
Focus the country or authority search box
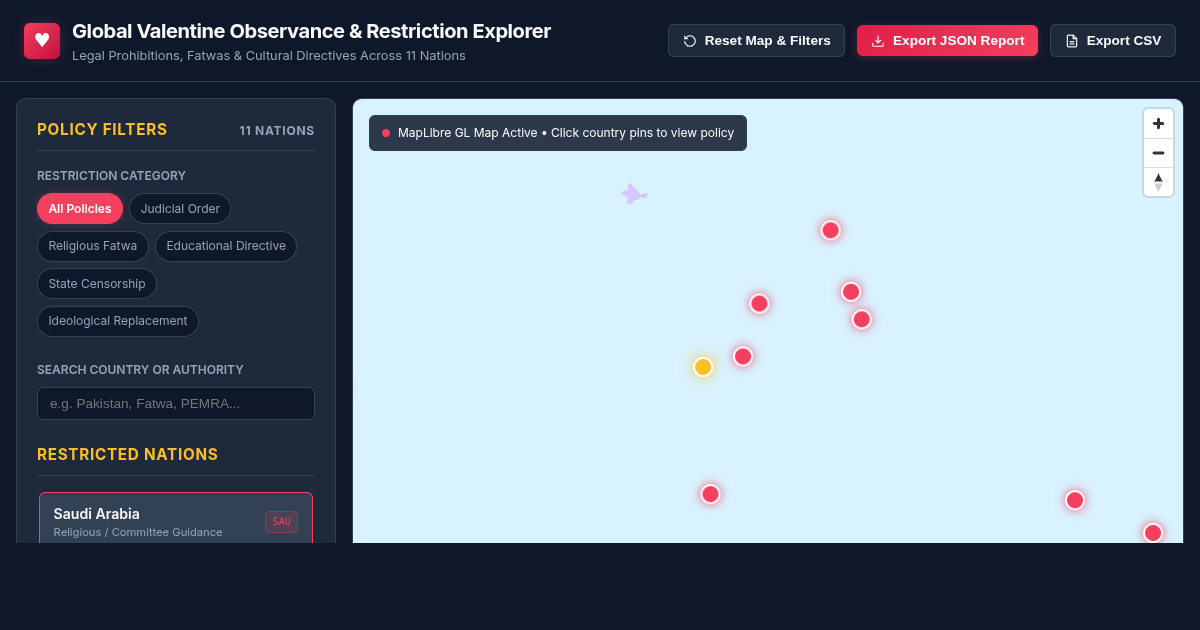click(176, 404)
